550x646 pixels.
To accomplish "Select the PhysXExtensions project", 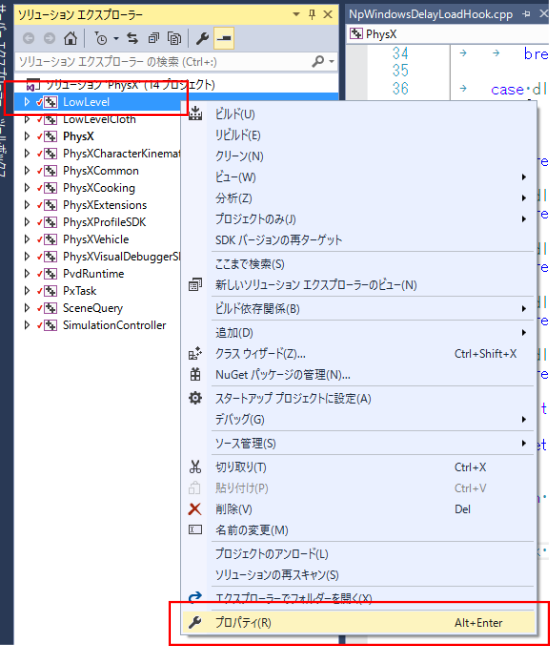I will click(105, 205).
